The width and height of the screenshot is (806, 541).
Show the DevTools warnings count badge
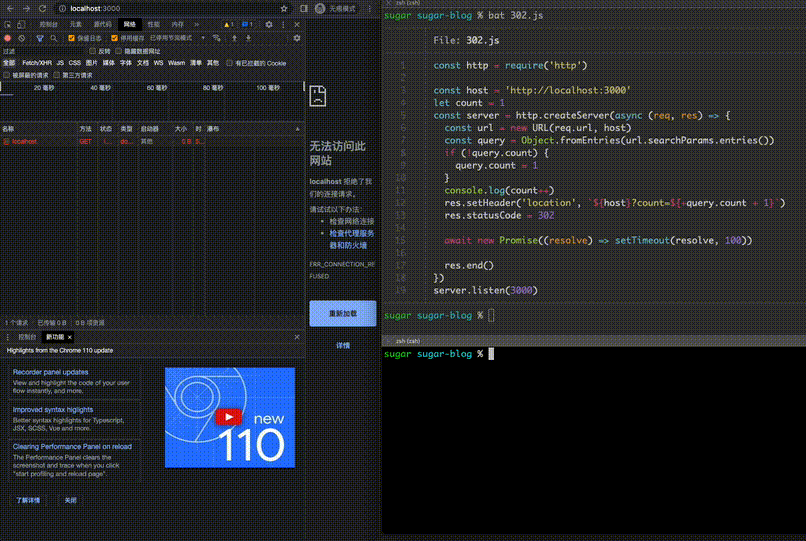[229, 24]
